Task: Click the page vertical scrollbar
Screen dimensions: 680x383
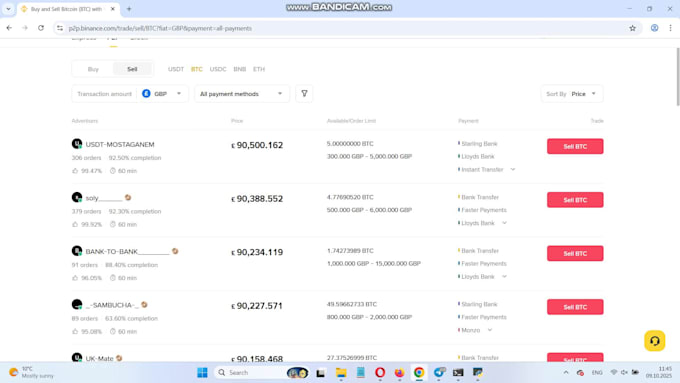Action: [677, 77]
